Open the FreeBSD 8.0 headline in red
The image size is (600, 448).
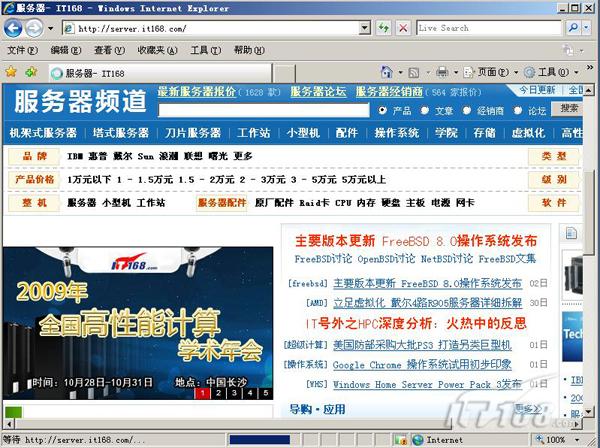pos(416,241)
